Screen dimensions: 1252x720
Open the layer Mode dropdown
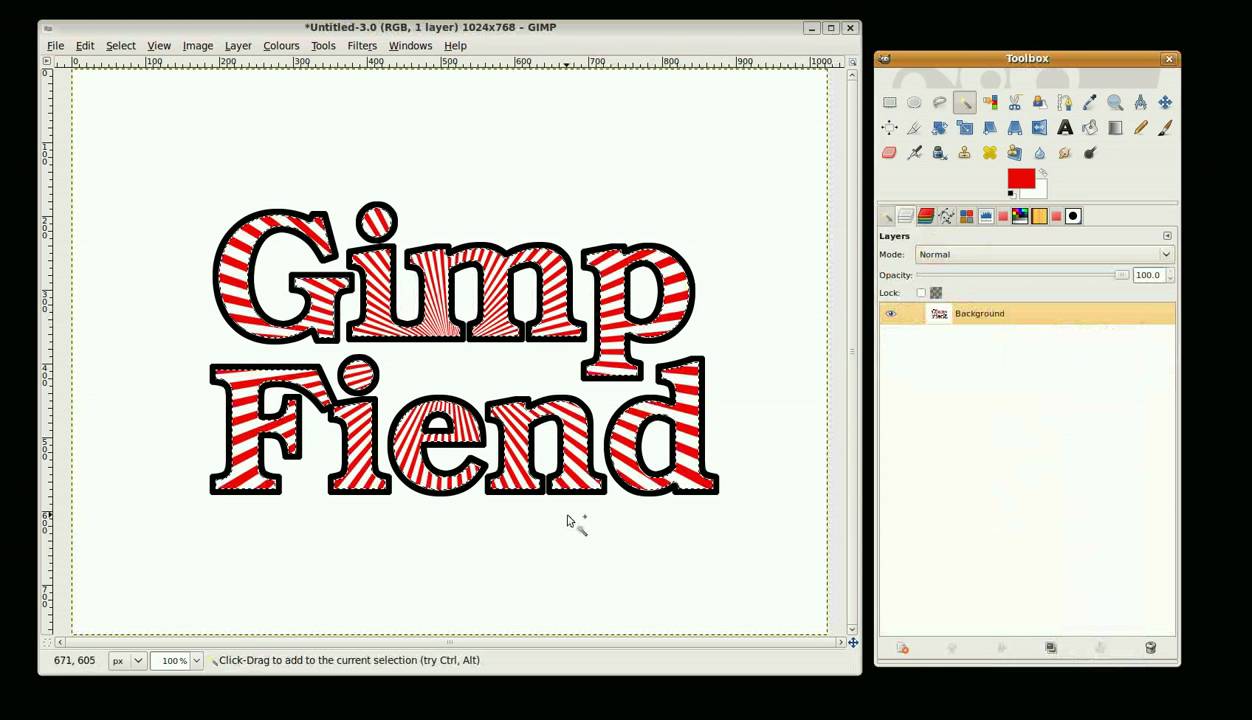[x=1044, y=254]
